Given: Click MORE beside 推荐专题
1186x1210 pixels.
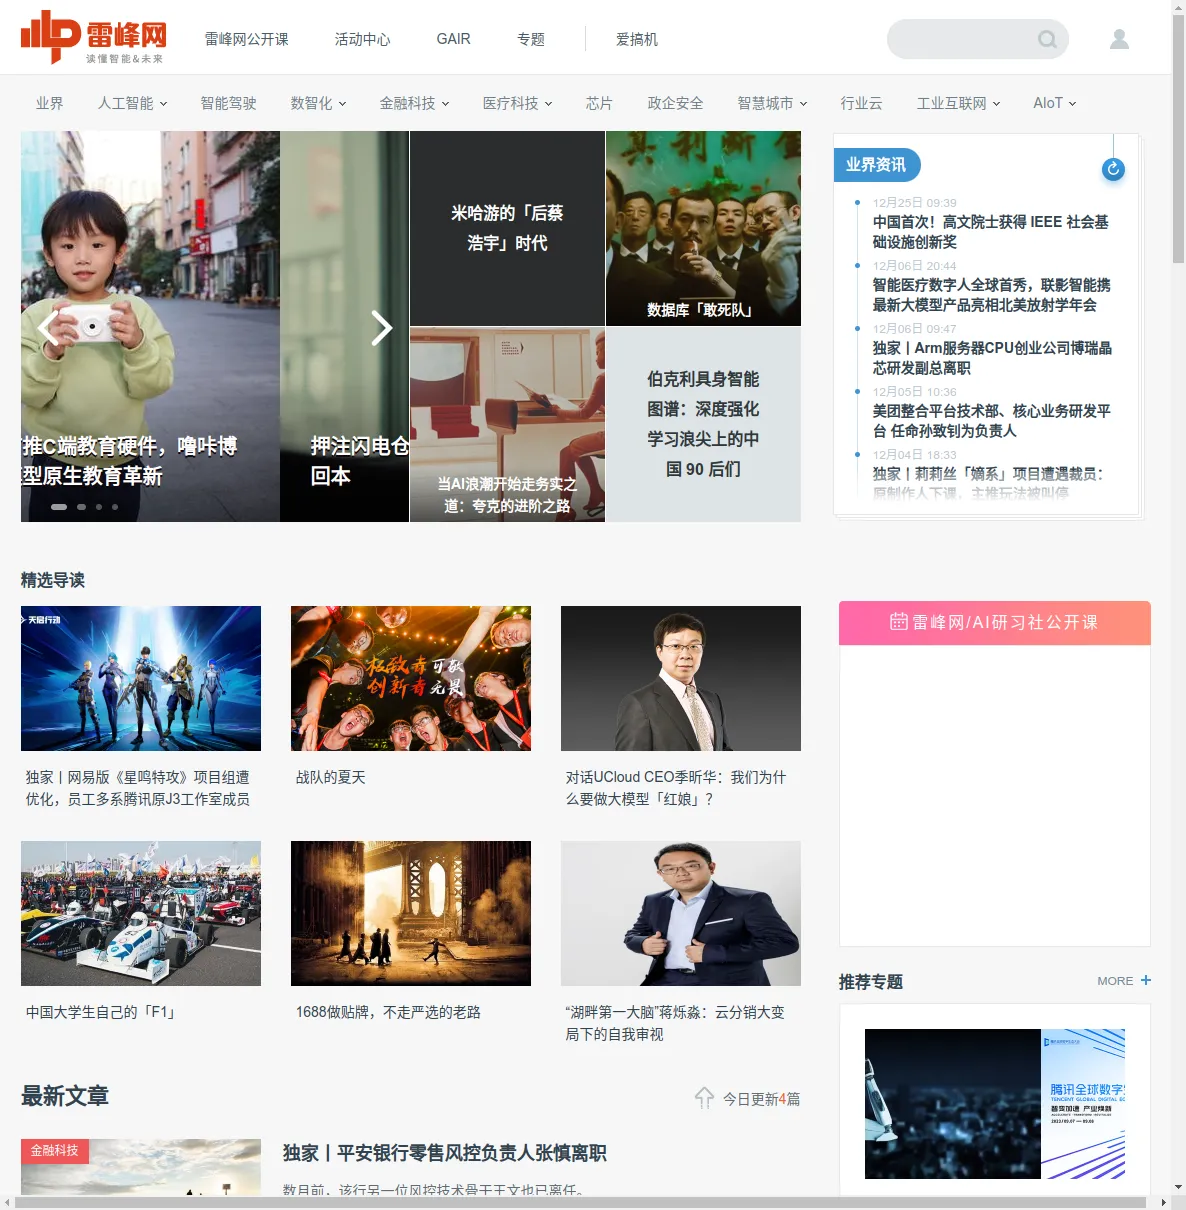Looking at the screenshot, I should click(1115, 981).
